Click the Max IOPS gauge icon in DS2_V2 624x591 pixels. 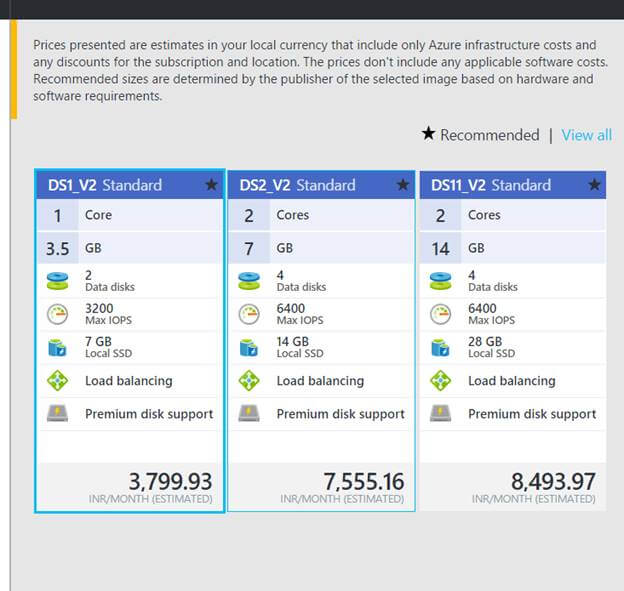[x=249, y=314]
